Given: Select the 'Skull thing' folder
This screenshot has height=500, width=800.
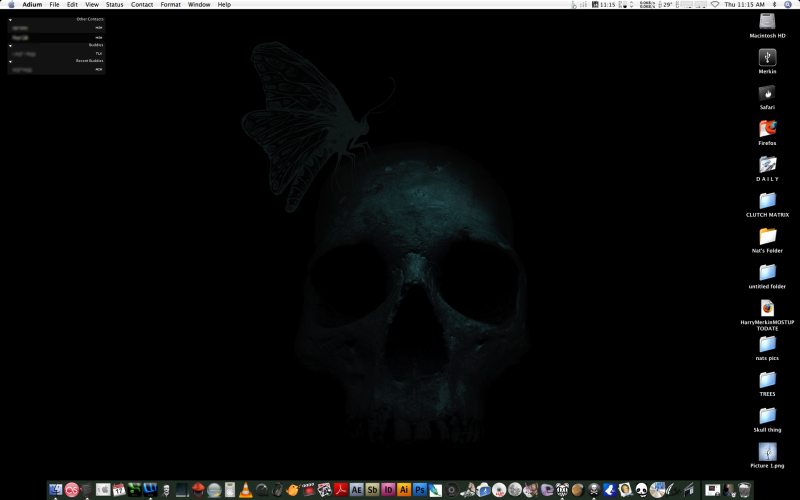Looking at the screenshot, I should click(767, 415).
